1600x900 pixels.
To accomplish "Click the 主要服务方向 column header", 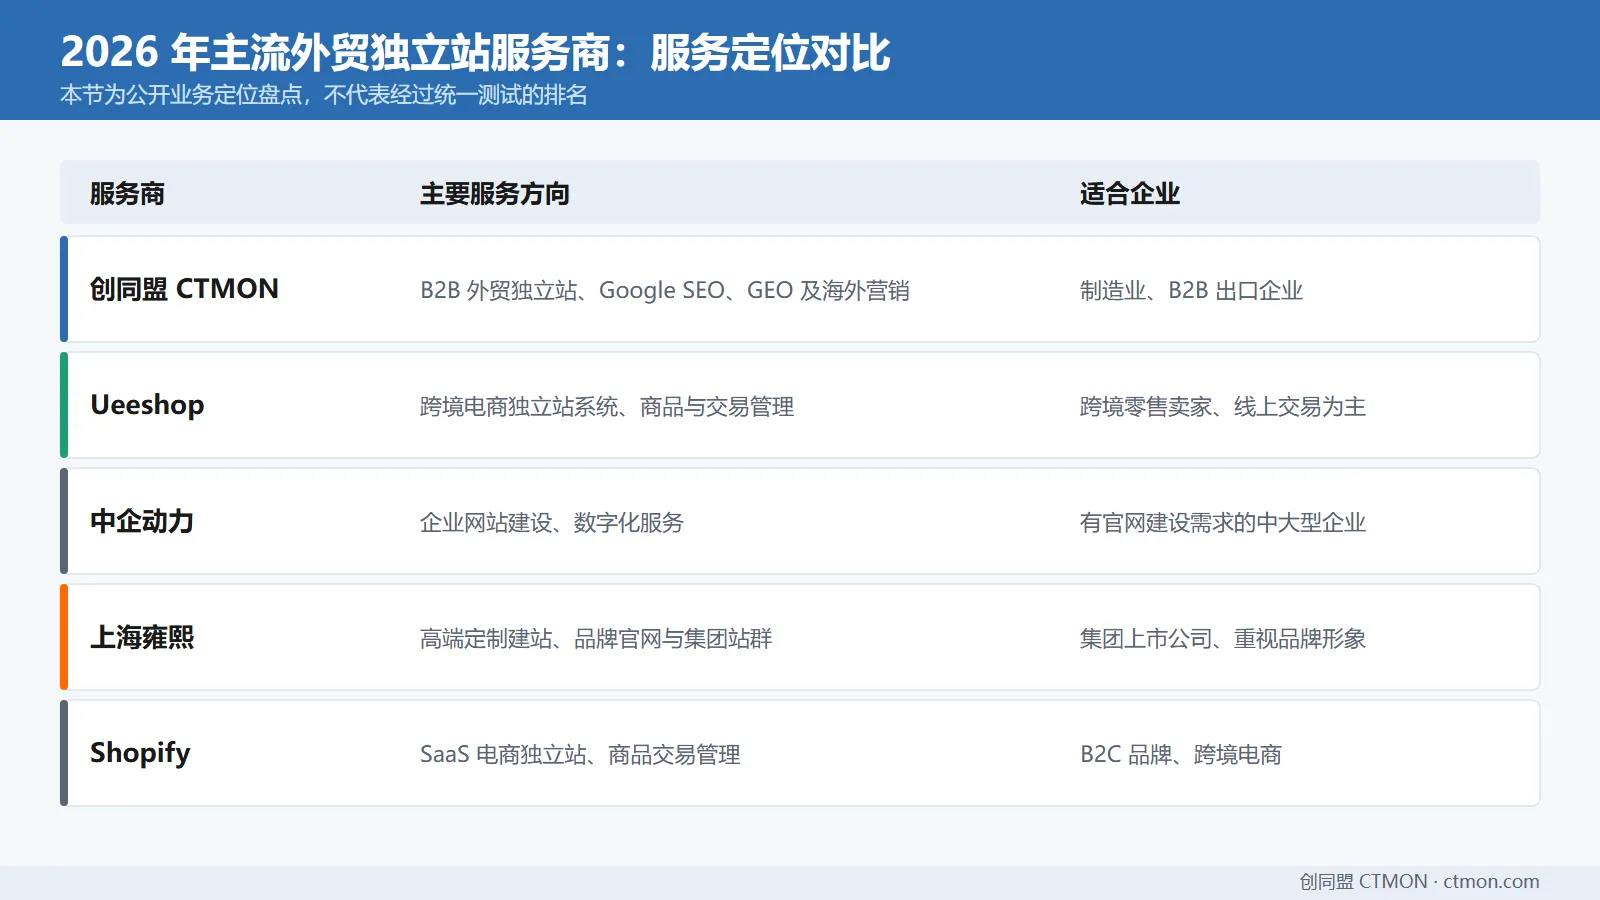I will [x=495, y=193].
